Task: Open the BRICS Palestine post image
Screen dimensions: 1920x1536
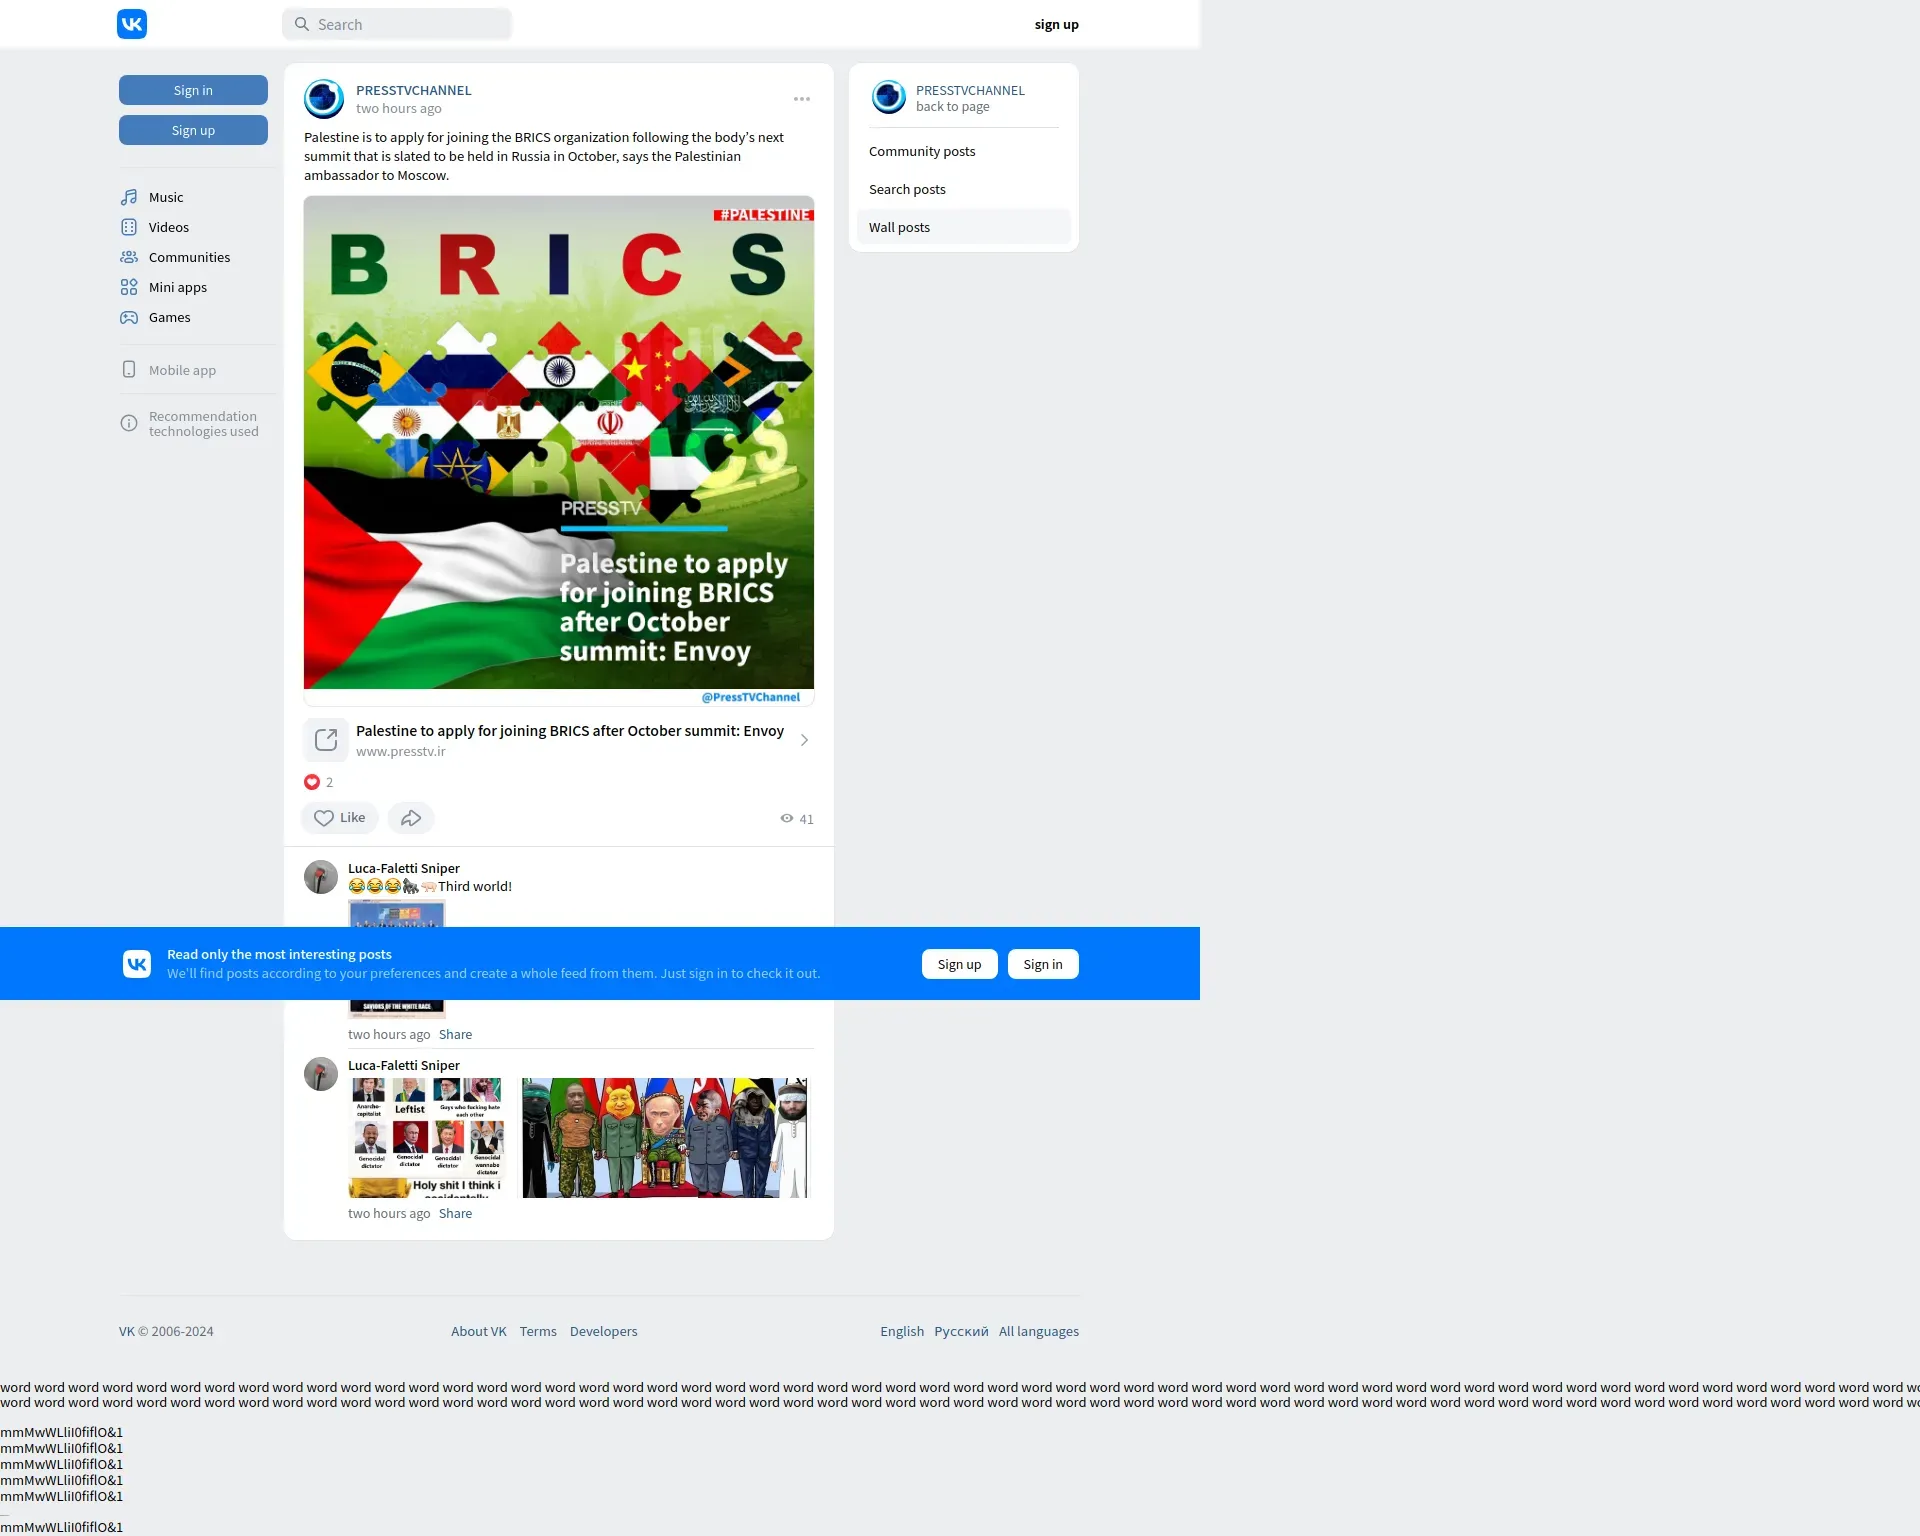Action: 558,442
